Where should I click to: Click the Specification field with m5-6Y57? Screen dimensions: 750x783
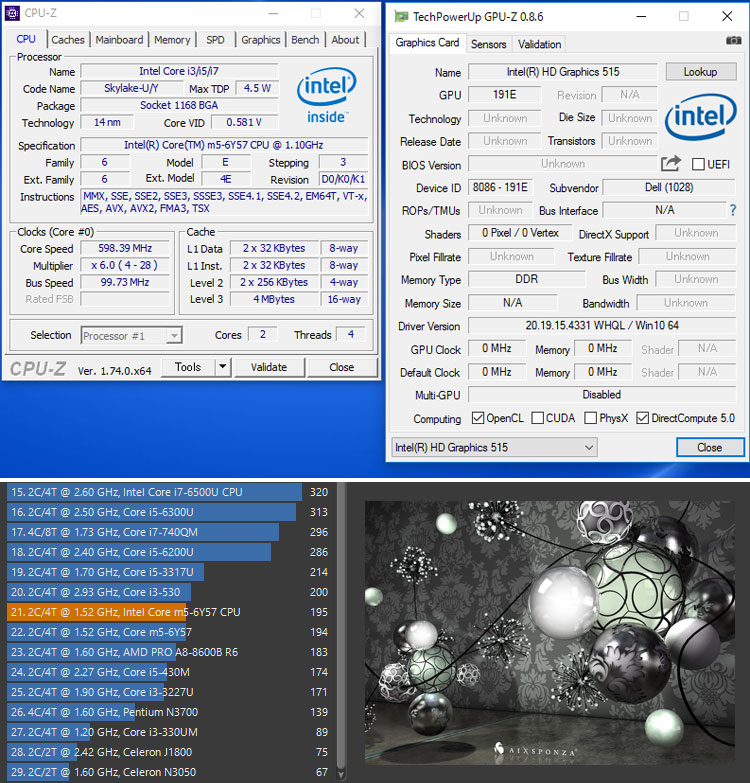coord(224,145)
